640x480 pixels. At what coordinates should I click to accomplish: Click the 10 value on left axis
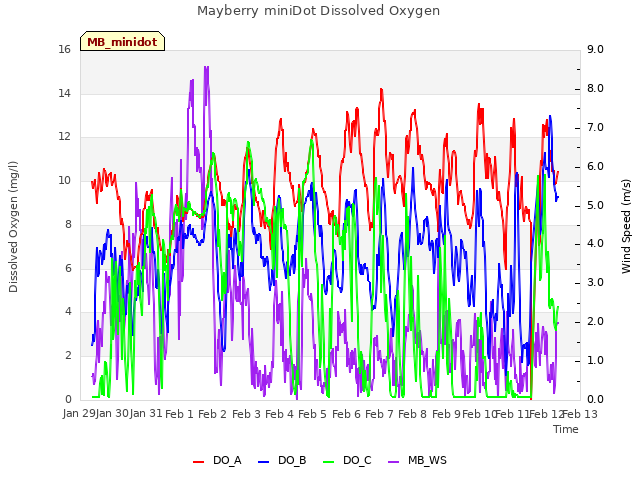point(64,180)
